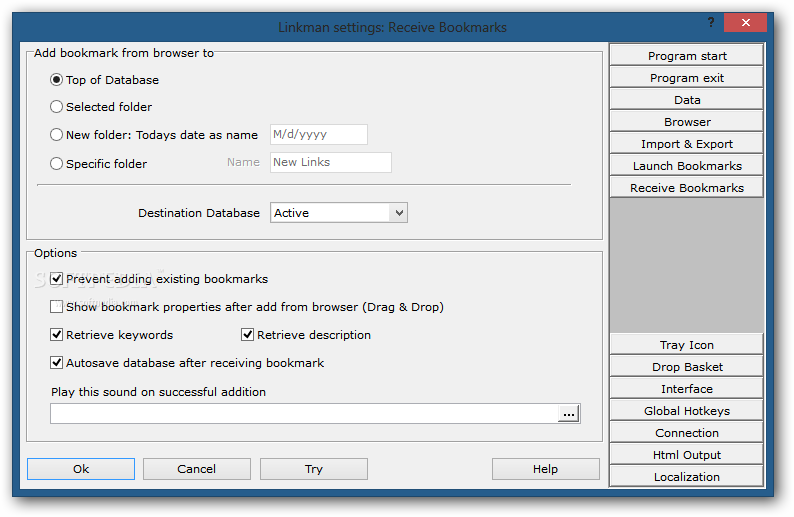Go to the Data settings page

687,100
